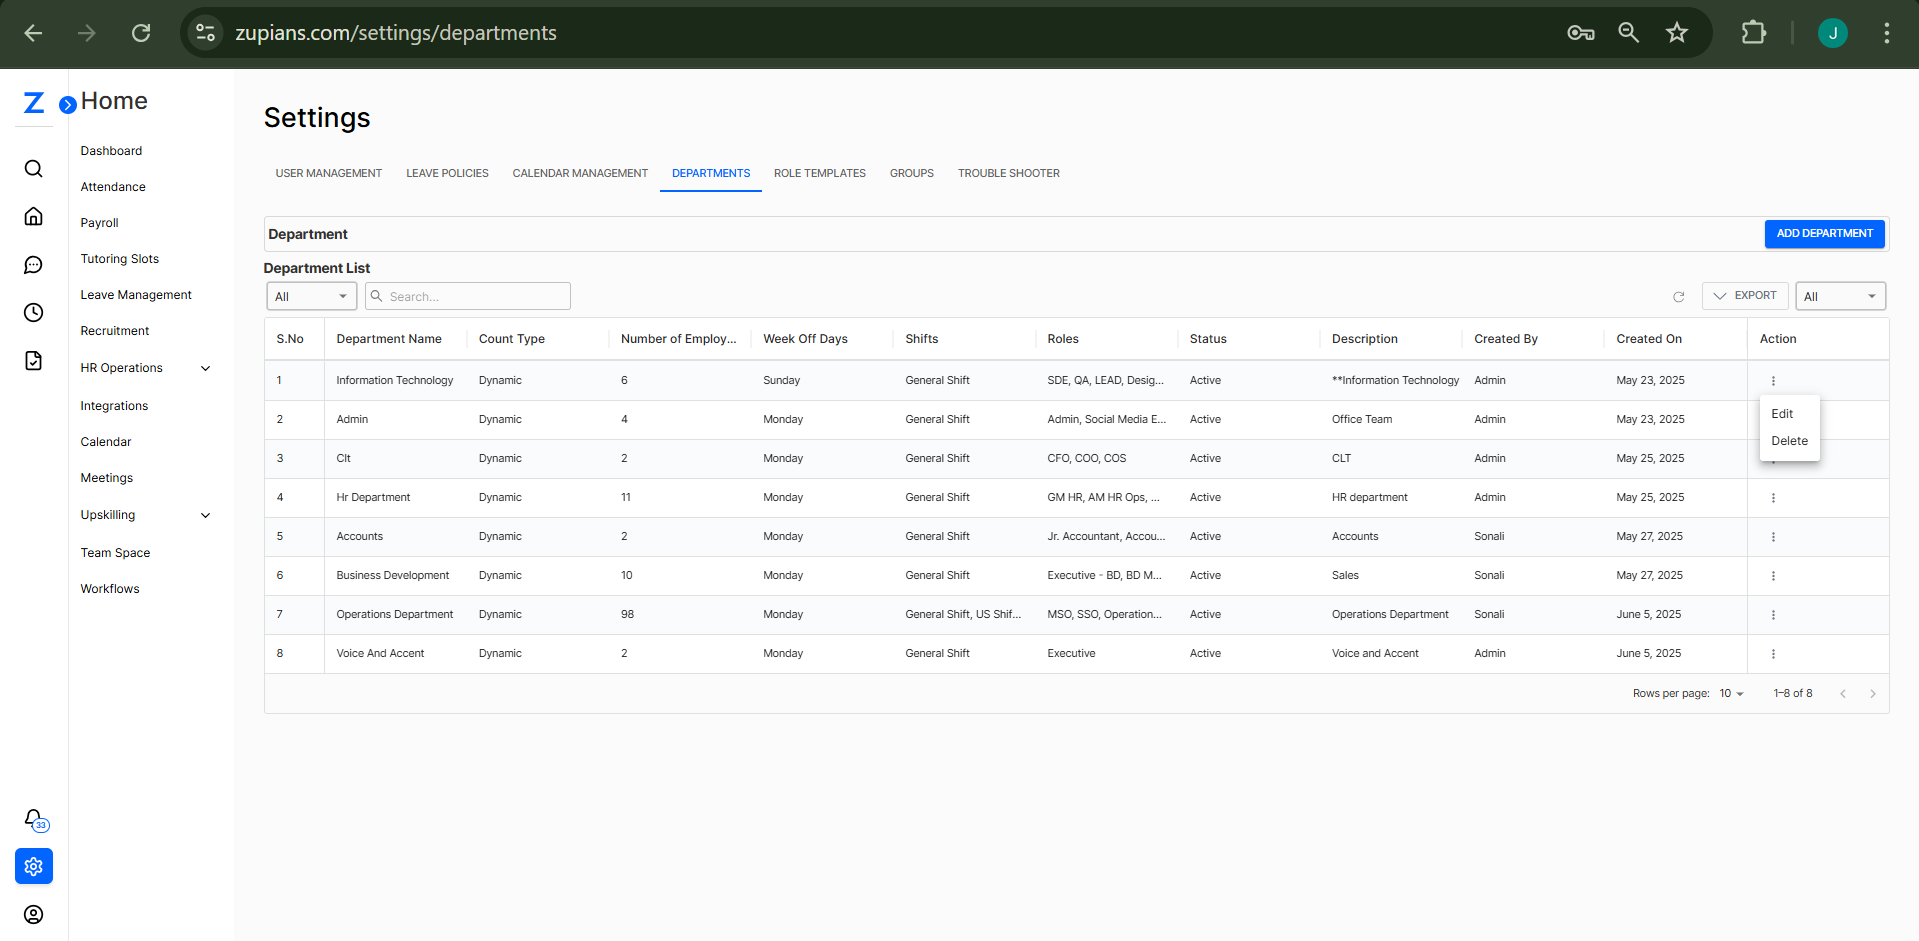This screenshot has height=941, width=1919.
Task: Select Edit from the action menu
Action: coord(1782,414)
